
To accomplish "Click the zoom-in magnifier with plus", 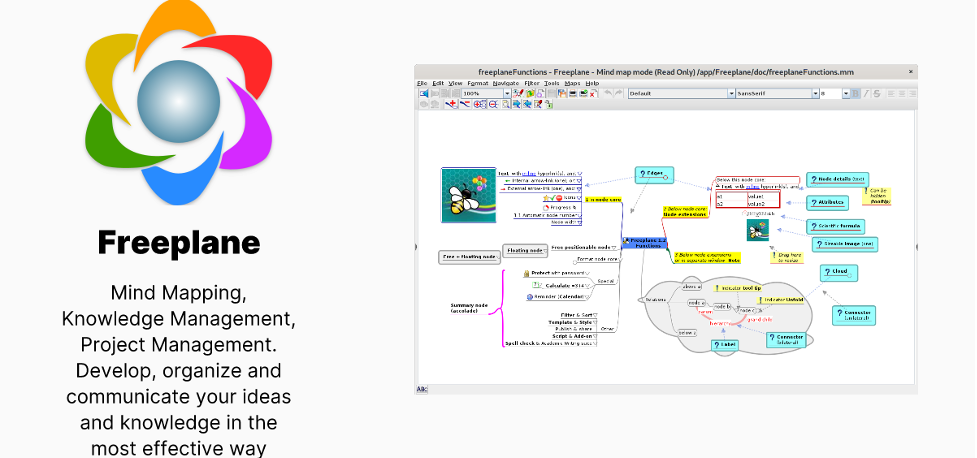I will 480,104.
